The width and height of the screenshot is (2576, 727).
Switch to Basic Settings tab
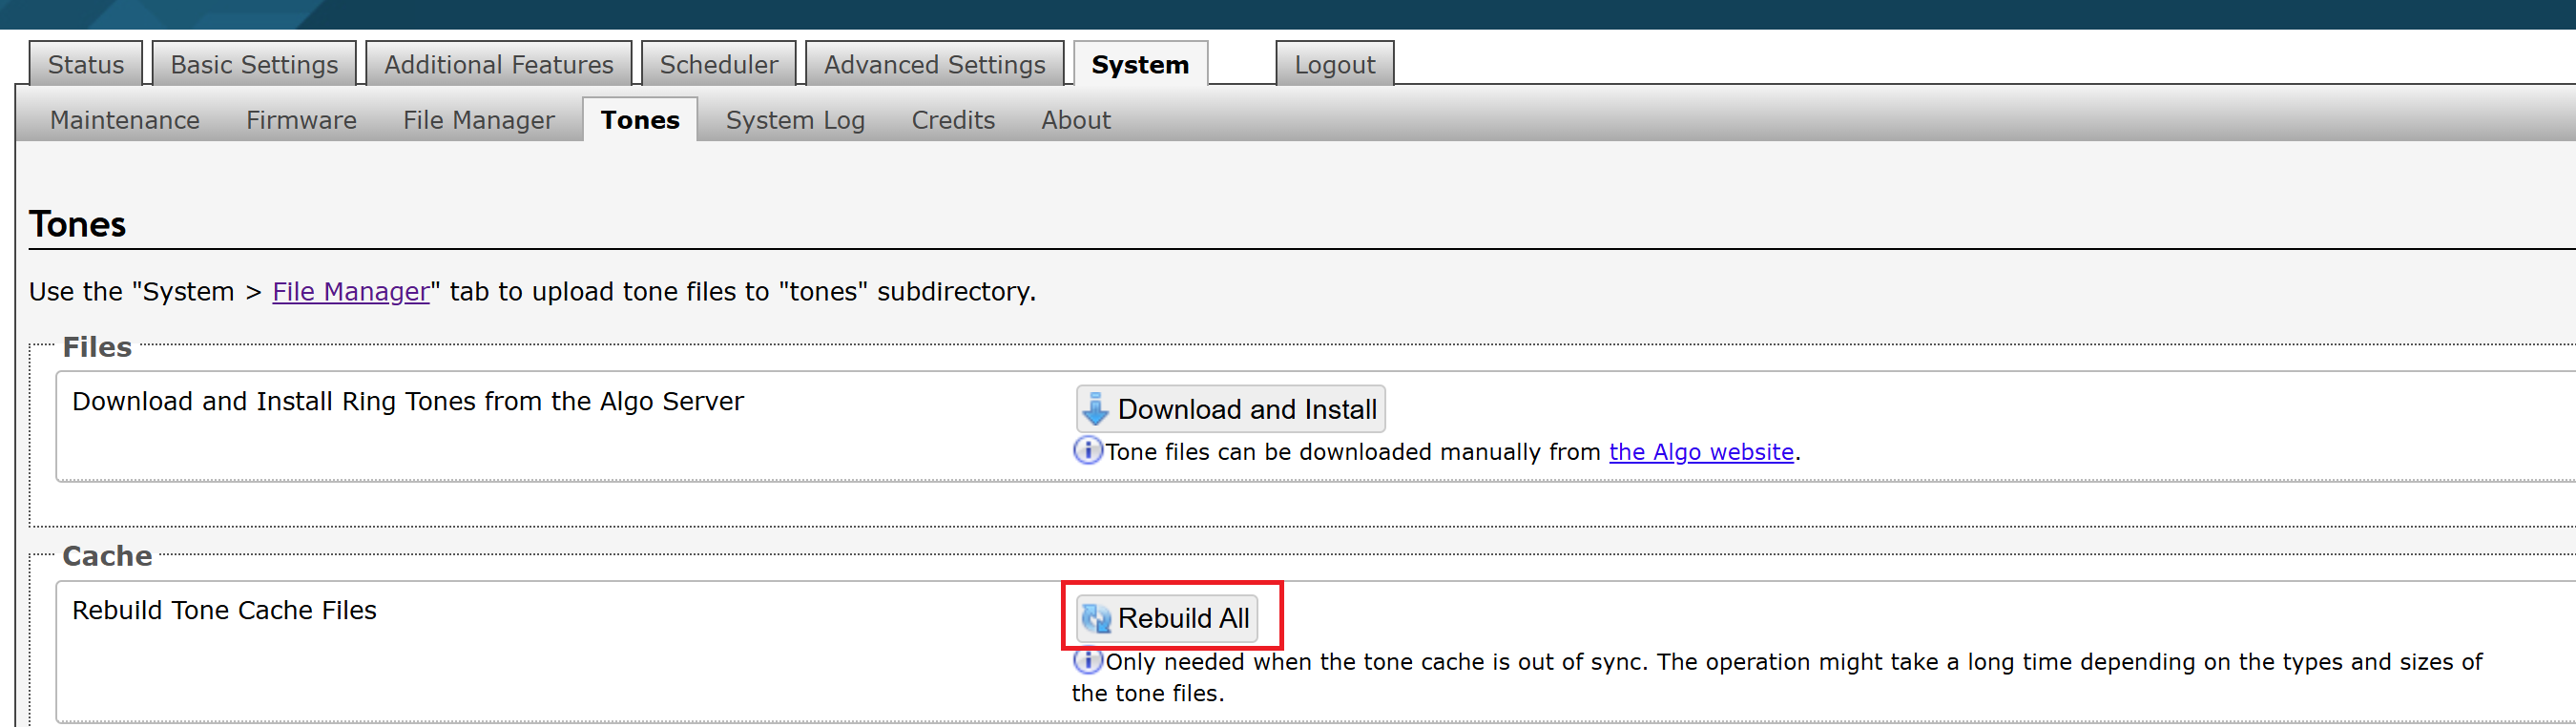(254, 64)
